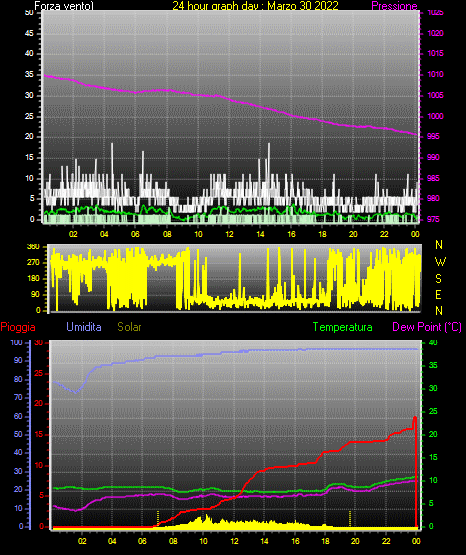Click the '24 hour graph day : Marzo 30 2022' title
This screenshot has width=466, height=555.
coord(255,6)
